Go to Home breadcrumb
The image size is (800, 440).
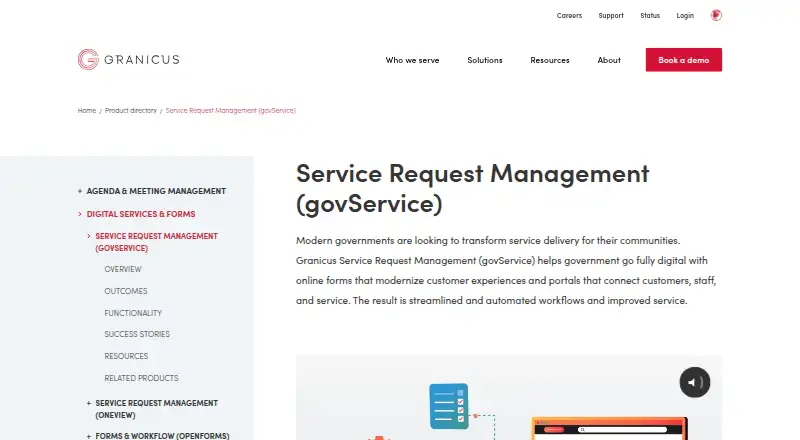pyautogui.click(x=87, y=110)
